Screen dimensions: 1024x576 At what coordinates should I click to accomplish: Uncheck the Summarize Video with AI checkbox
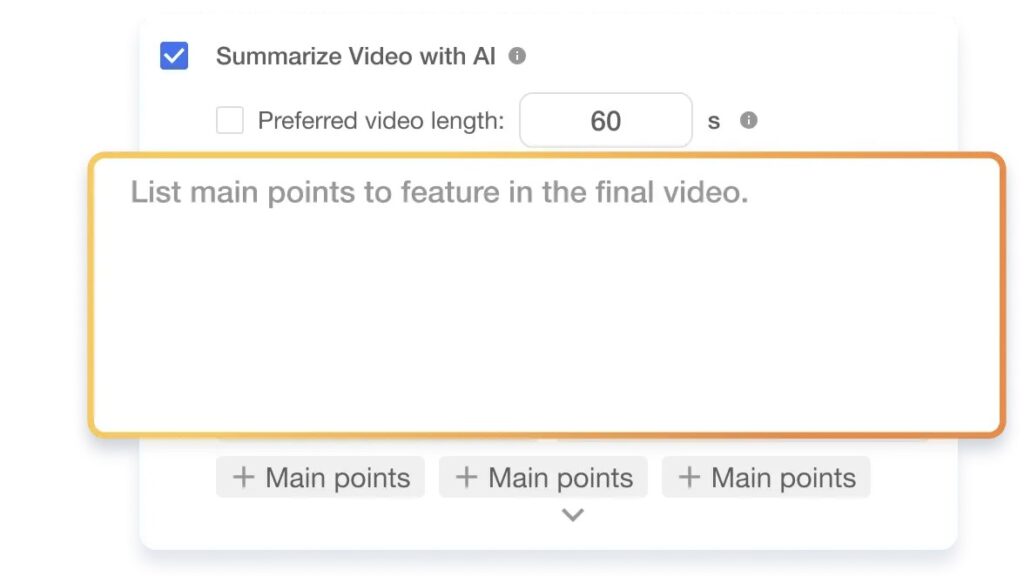172,56
